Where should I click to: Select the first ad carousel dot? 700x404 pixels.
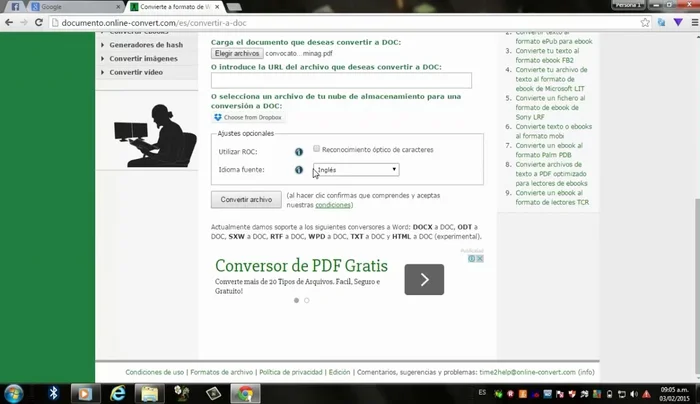tap(296, 300)
